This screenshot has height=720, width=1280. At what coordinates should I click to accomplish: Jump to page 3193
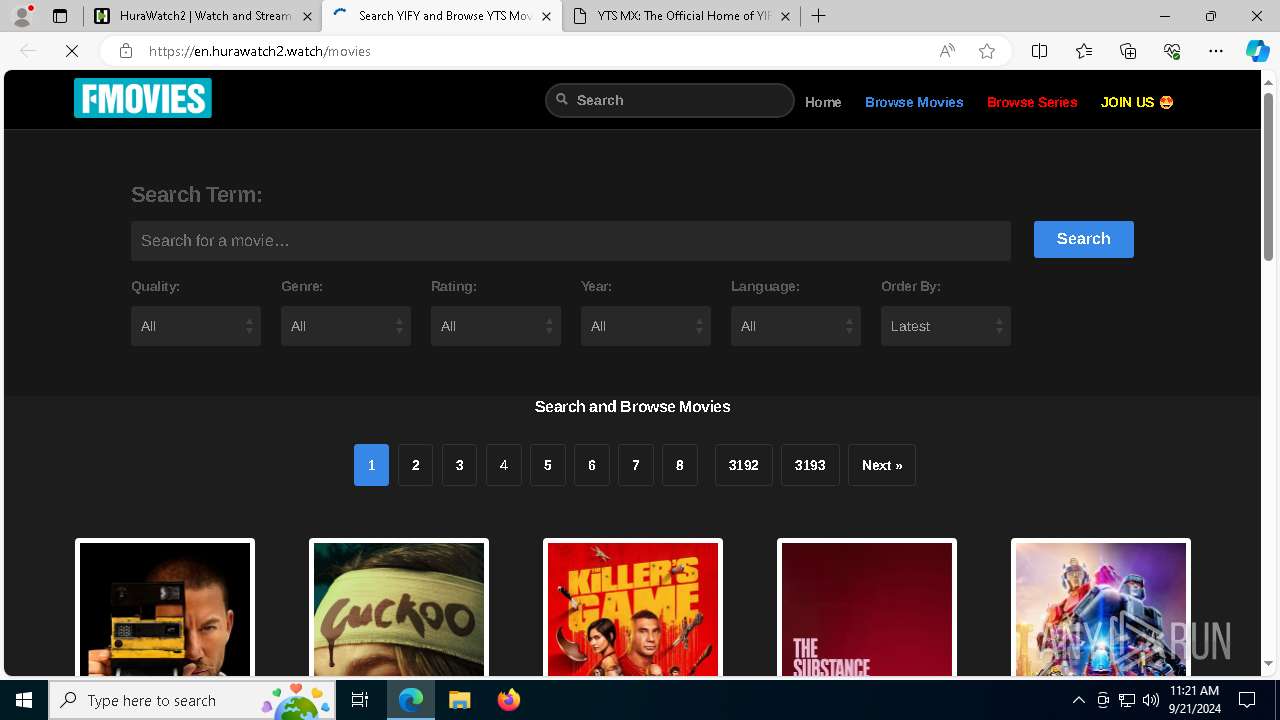[810, 465]
